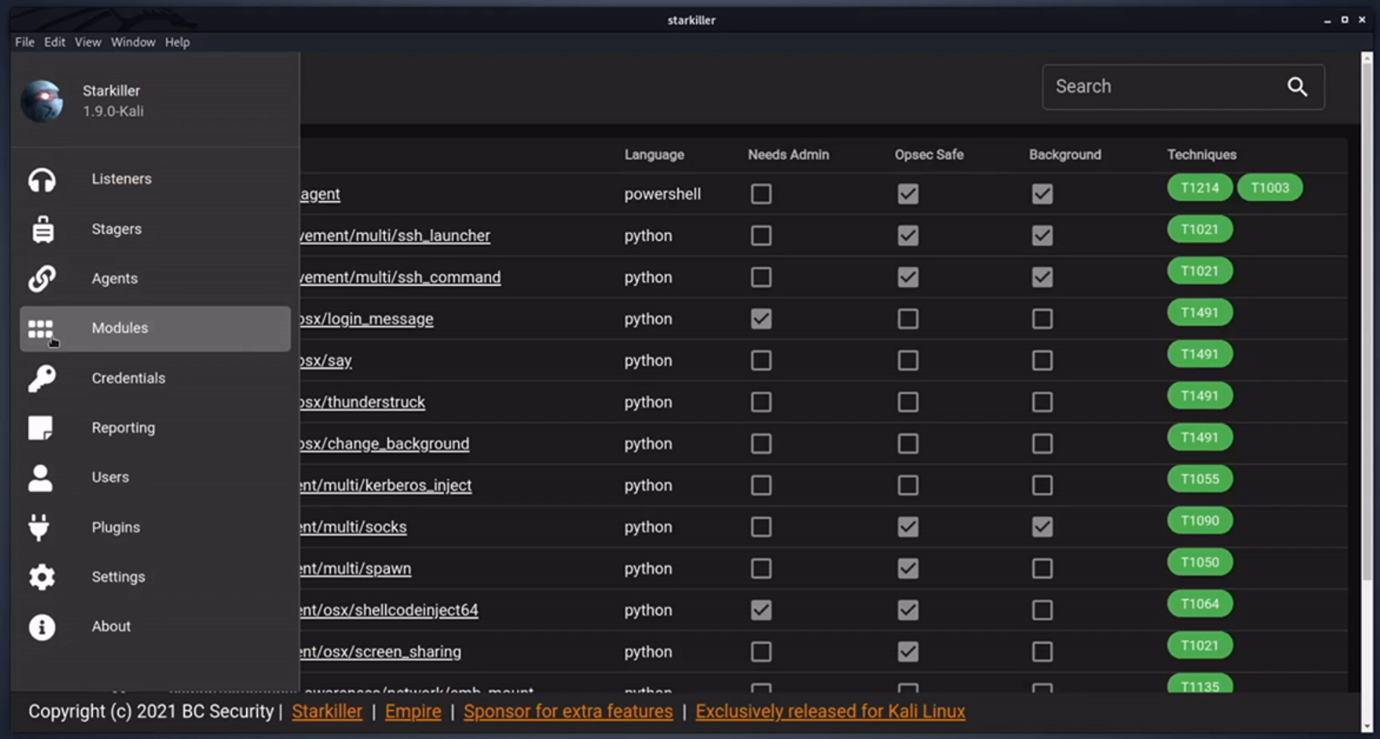Open Listeners via the headphones icon
This screenshot has width=1380, height=739.
tap(42, 180)
